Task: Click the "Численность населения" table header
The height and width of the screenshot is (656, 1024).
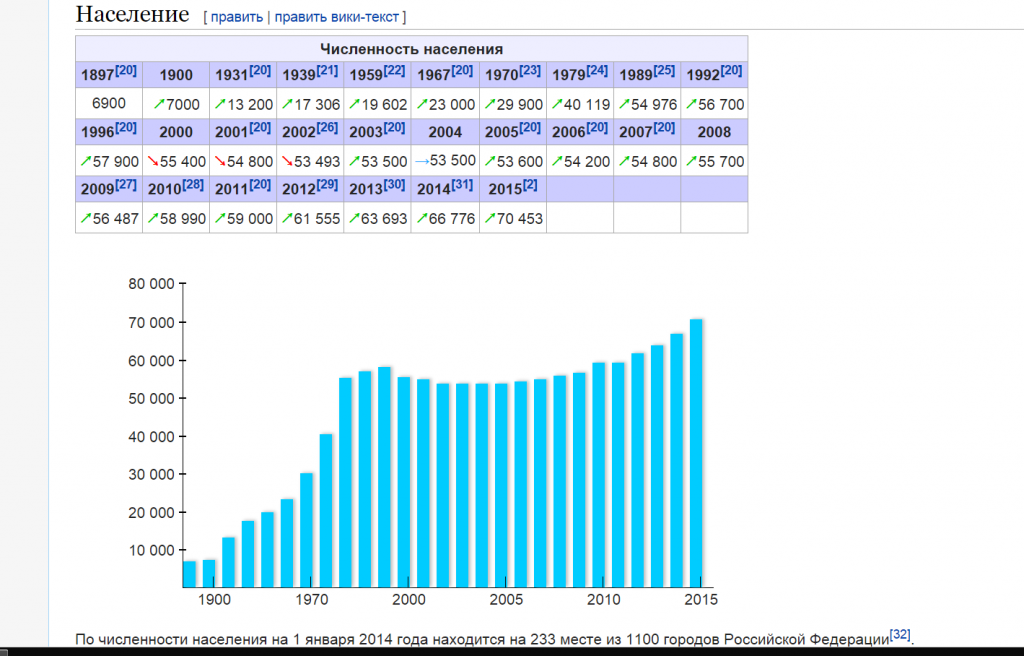Action: (x=411, y=48)
